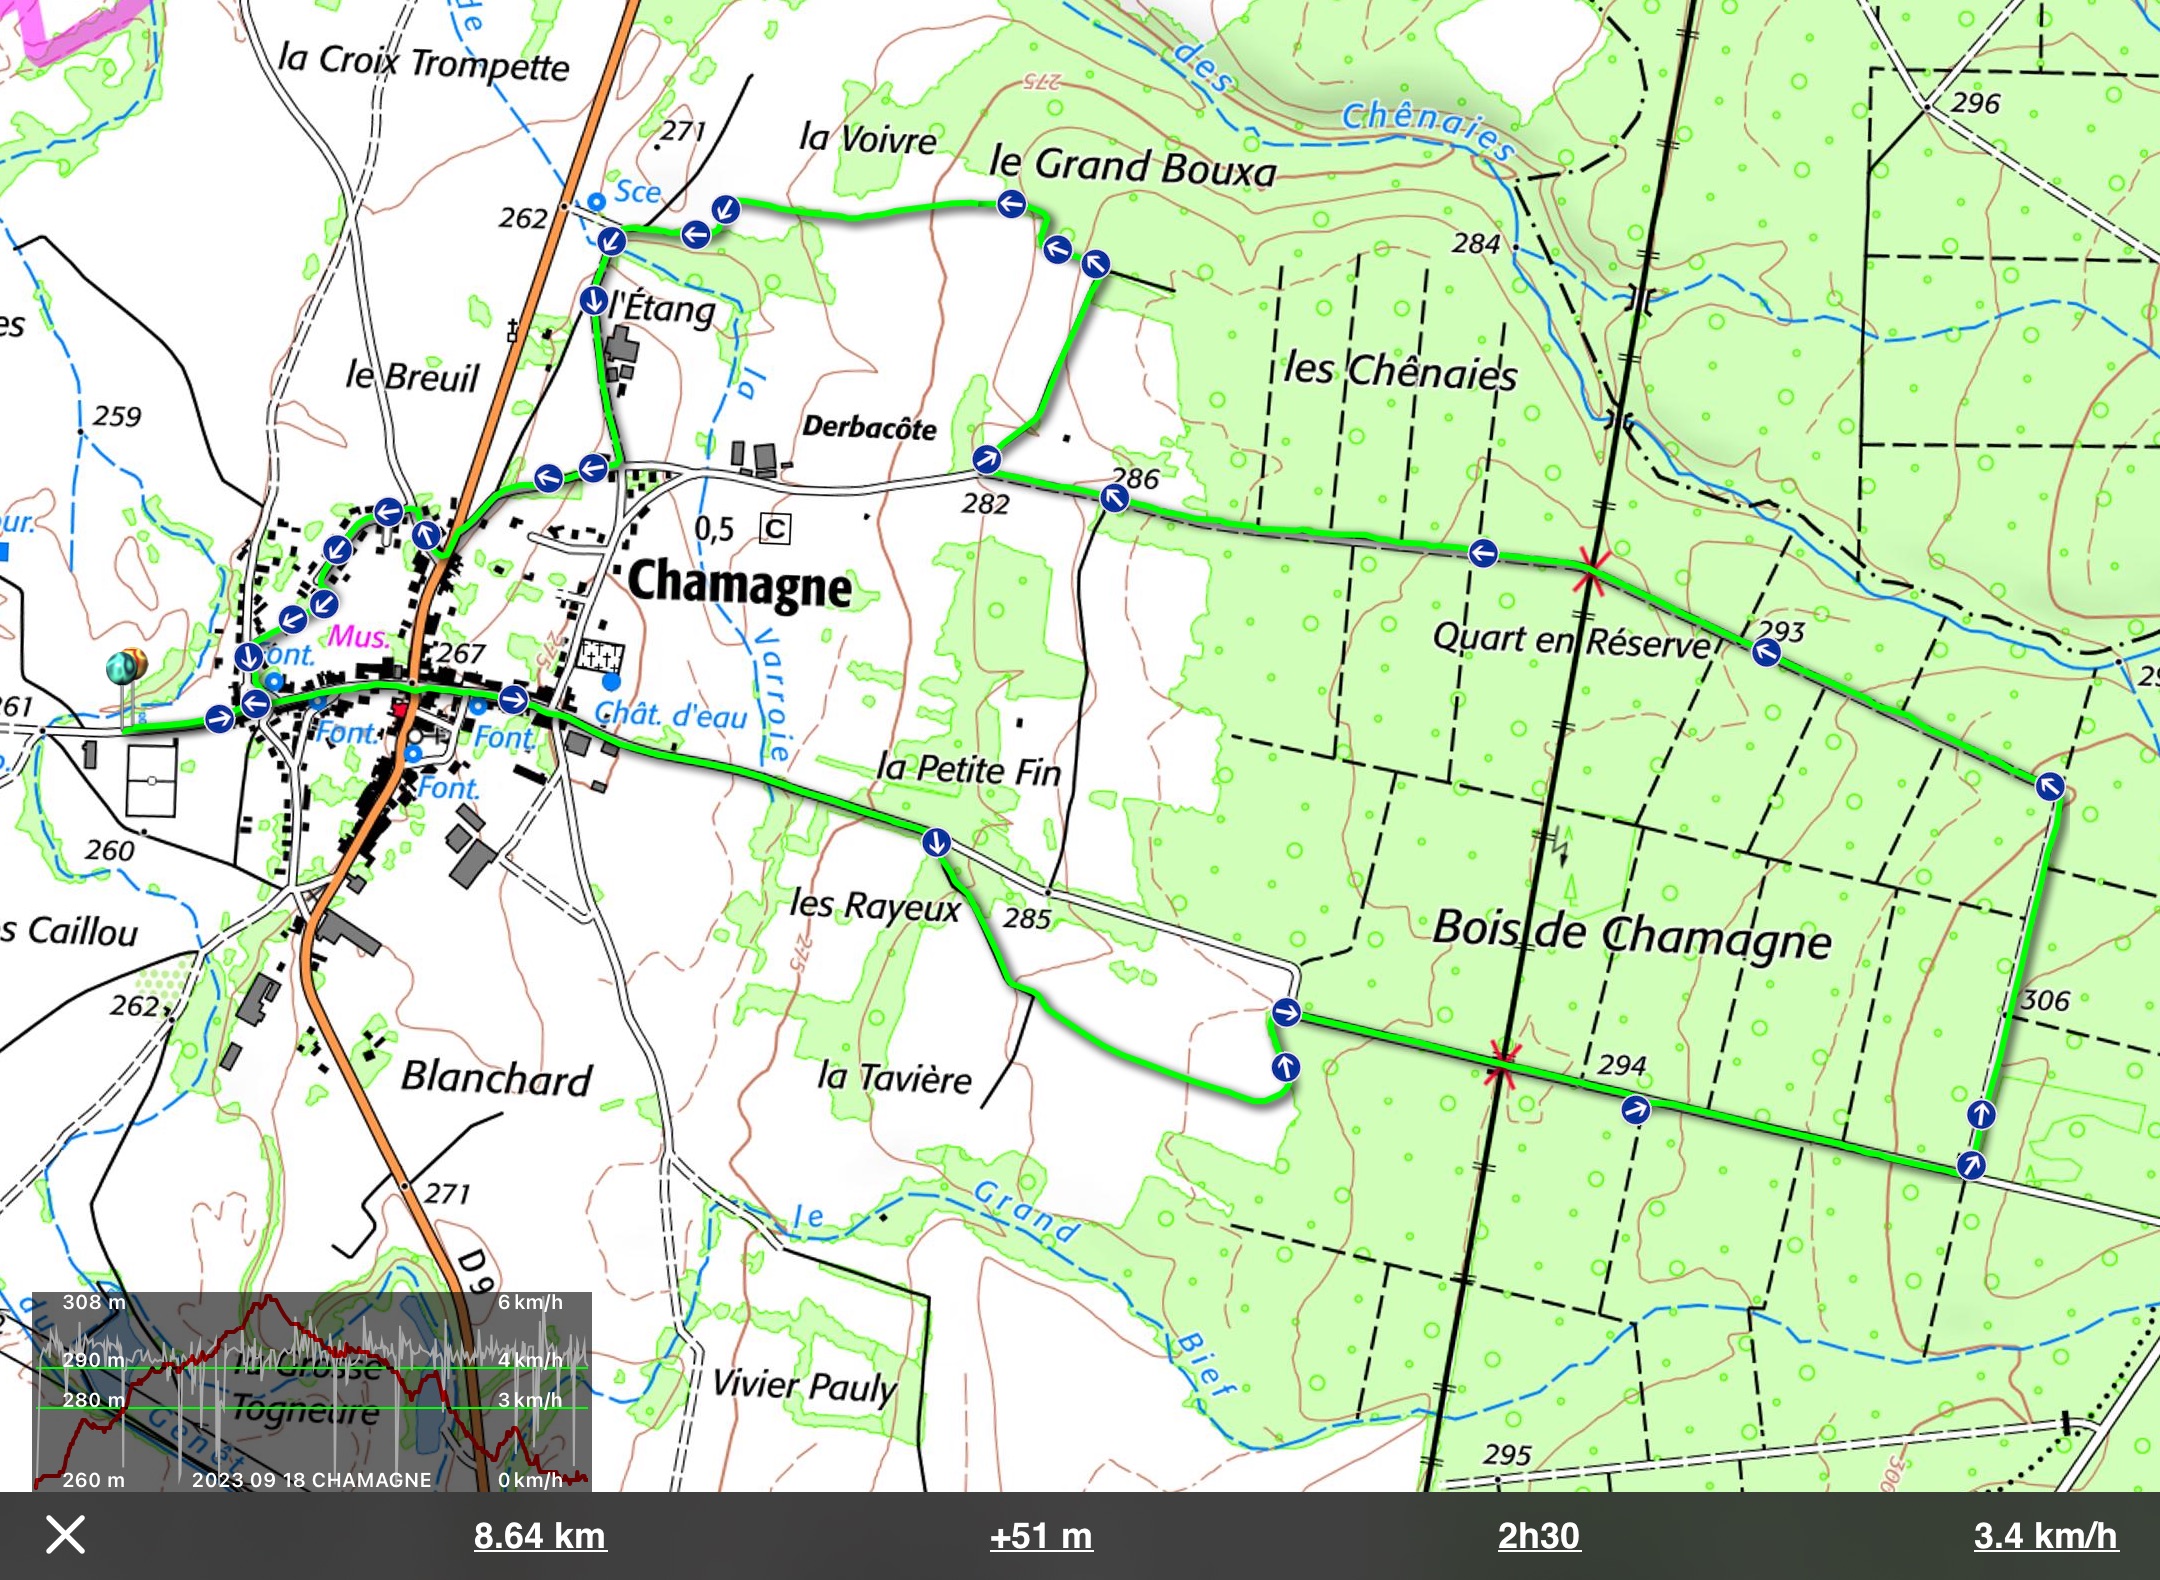The image size is (2160, 1580).
Task: Tap the Blanchard label
Action: [497, 1078]
